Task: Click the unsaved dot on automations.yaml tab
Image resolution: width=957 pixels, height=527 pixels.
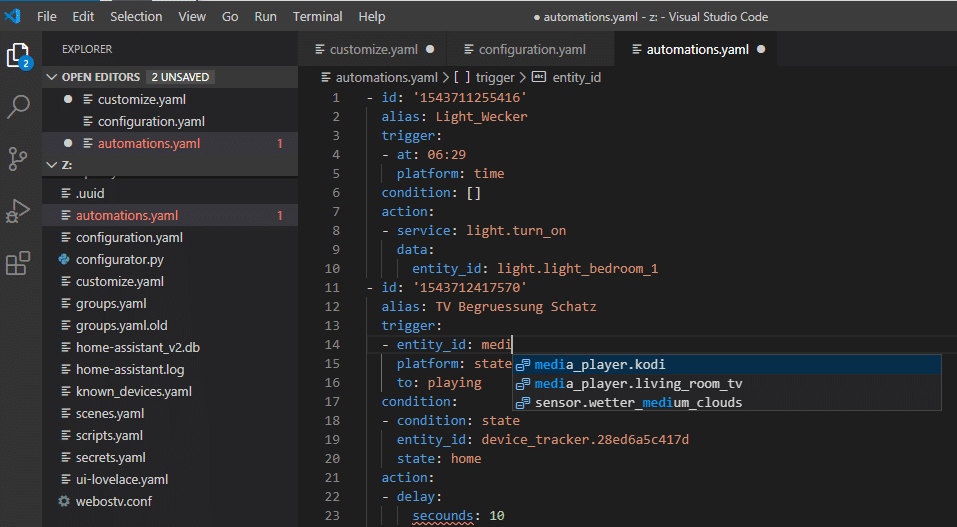Action: click(761, 49)
